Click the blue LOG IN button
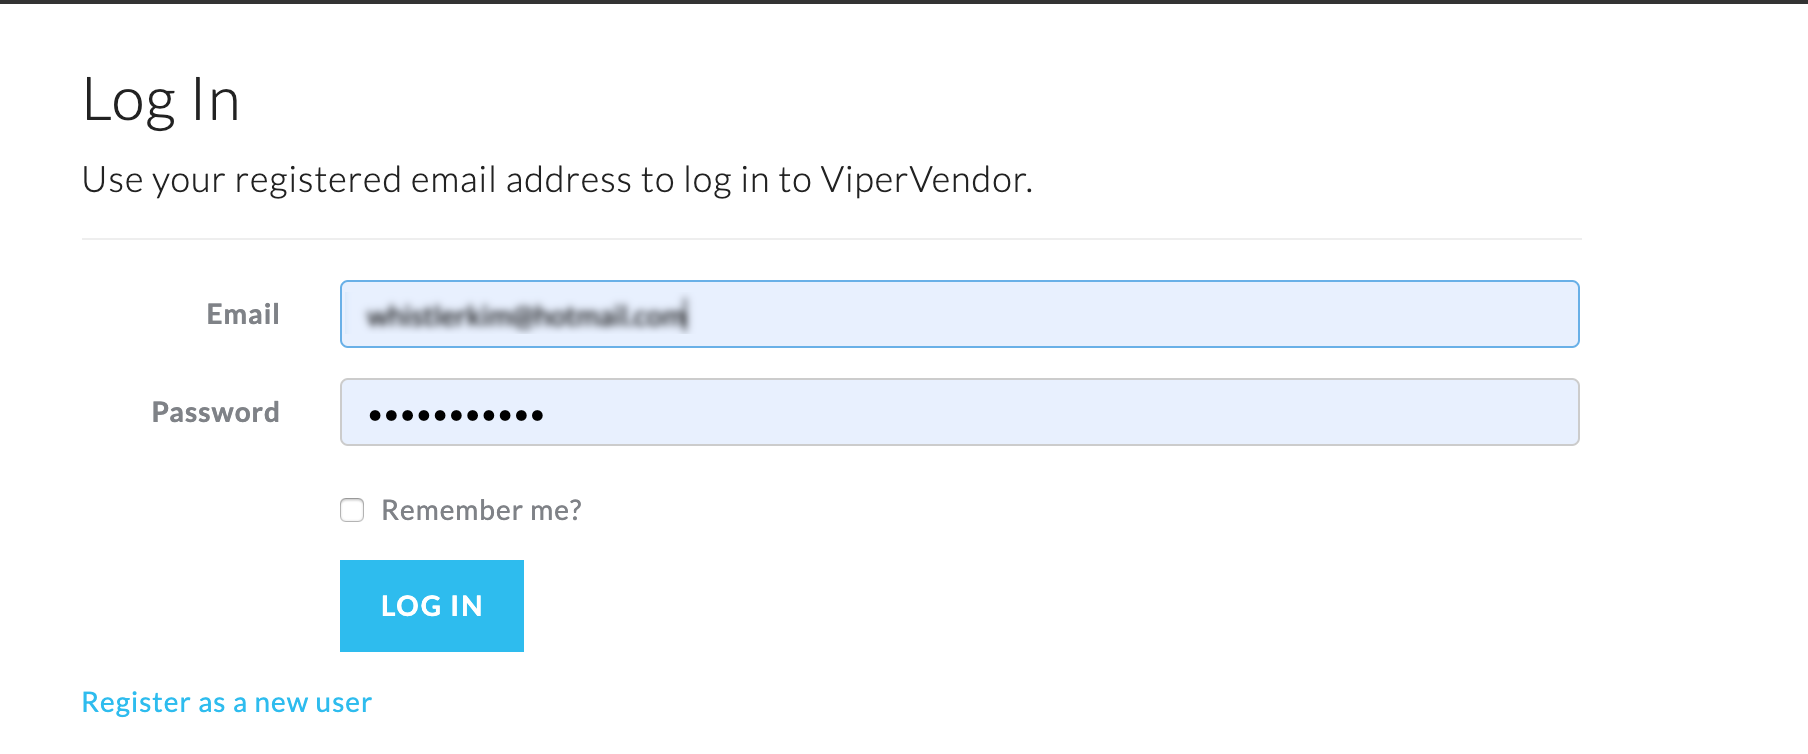The image size is (1808, 754). pos(432,606)
